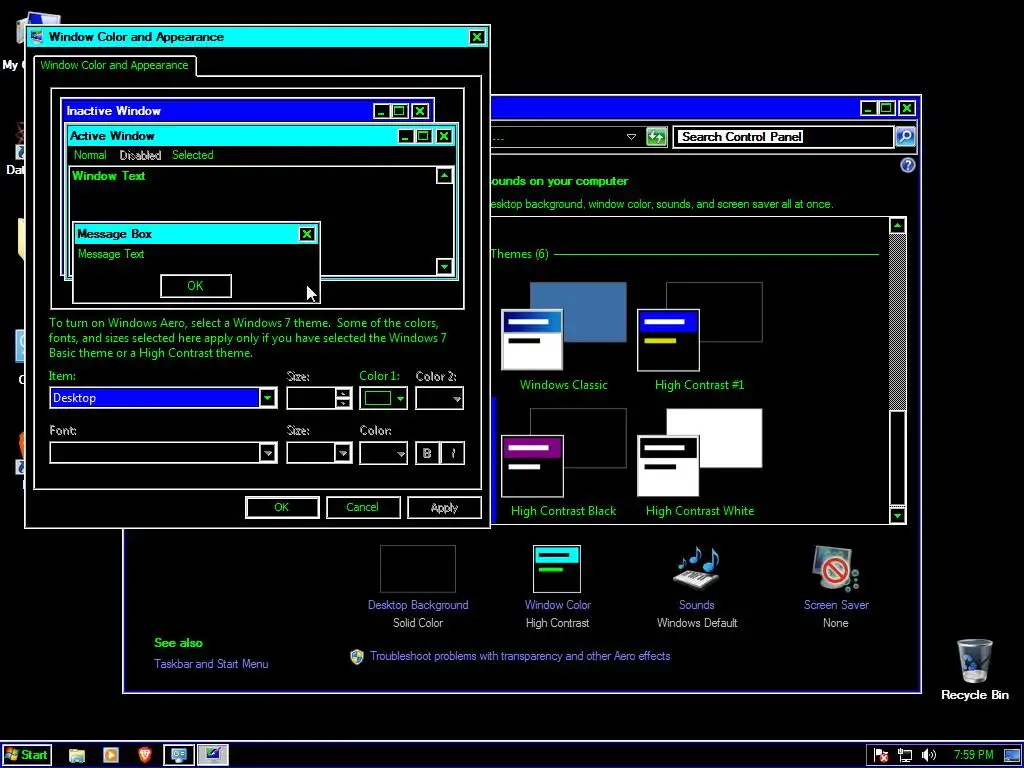Click the tray icon right of the clock
The height and width of the screenshot is (768, 1024).
click(x=1012, y=756)
